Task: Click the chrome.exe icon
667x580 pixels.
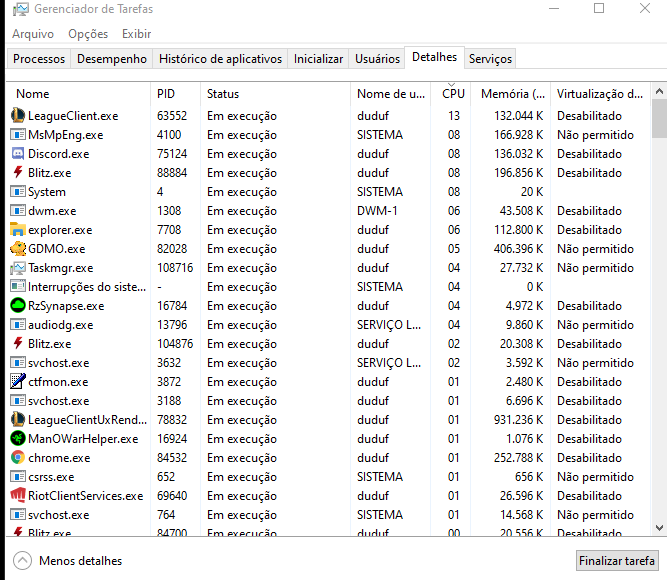Action: point(17,458)
